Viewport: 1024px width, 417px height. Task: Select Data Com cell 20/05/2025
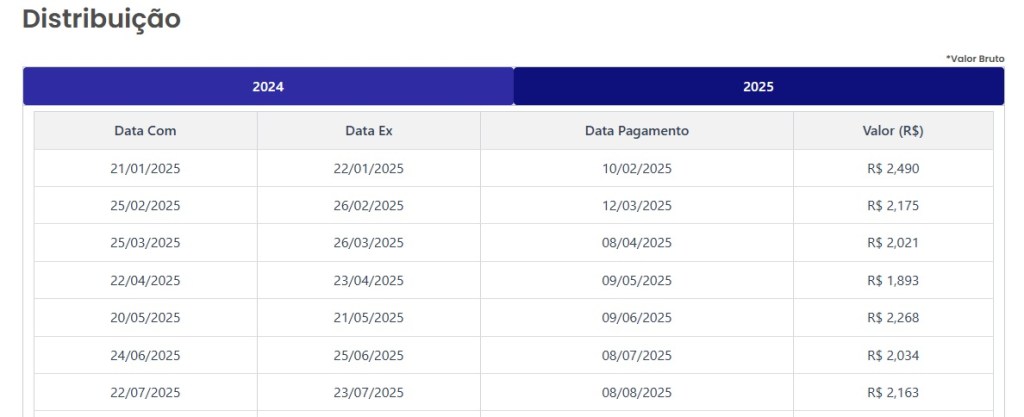click(145, 318)
